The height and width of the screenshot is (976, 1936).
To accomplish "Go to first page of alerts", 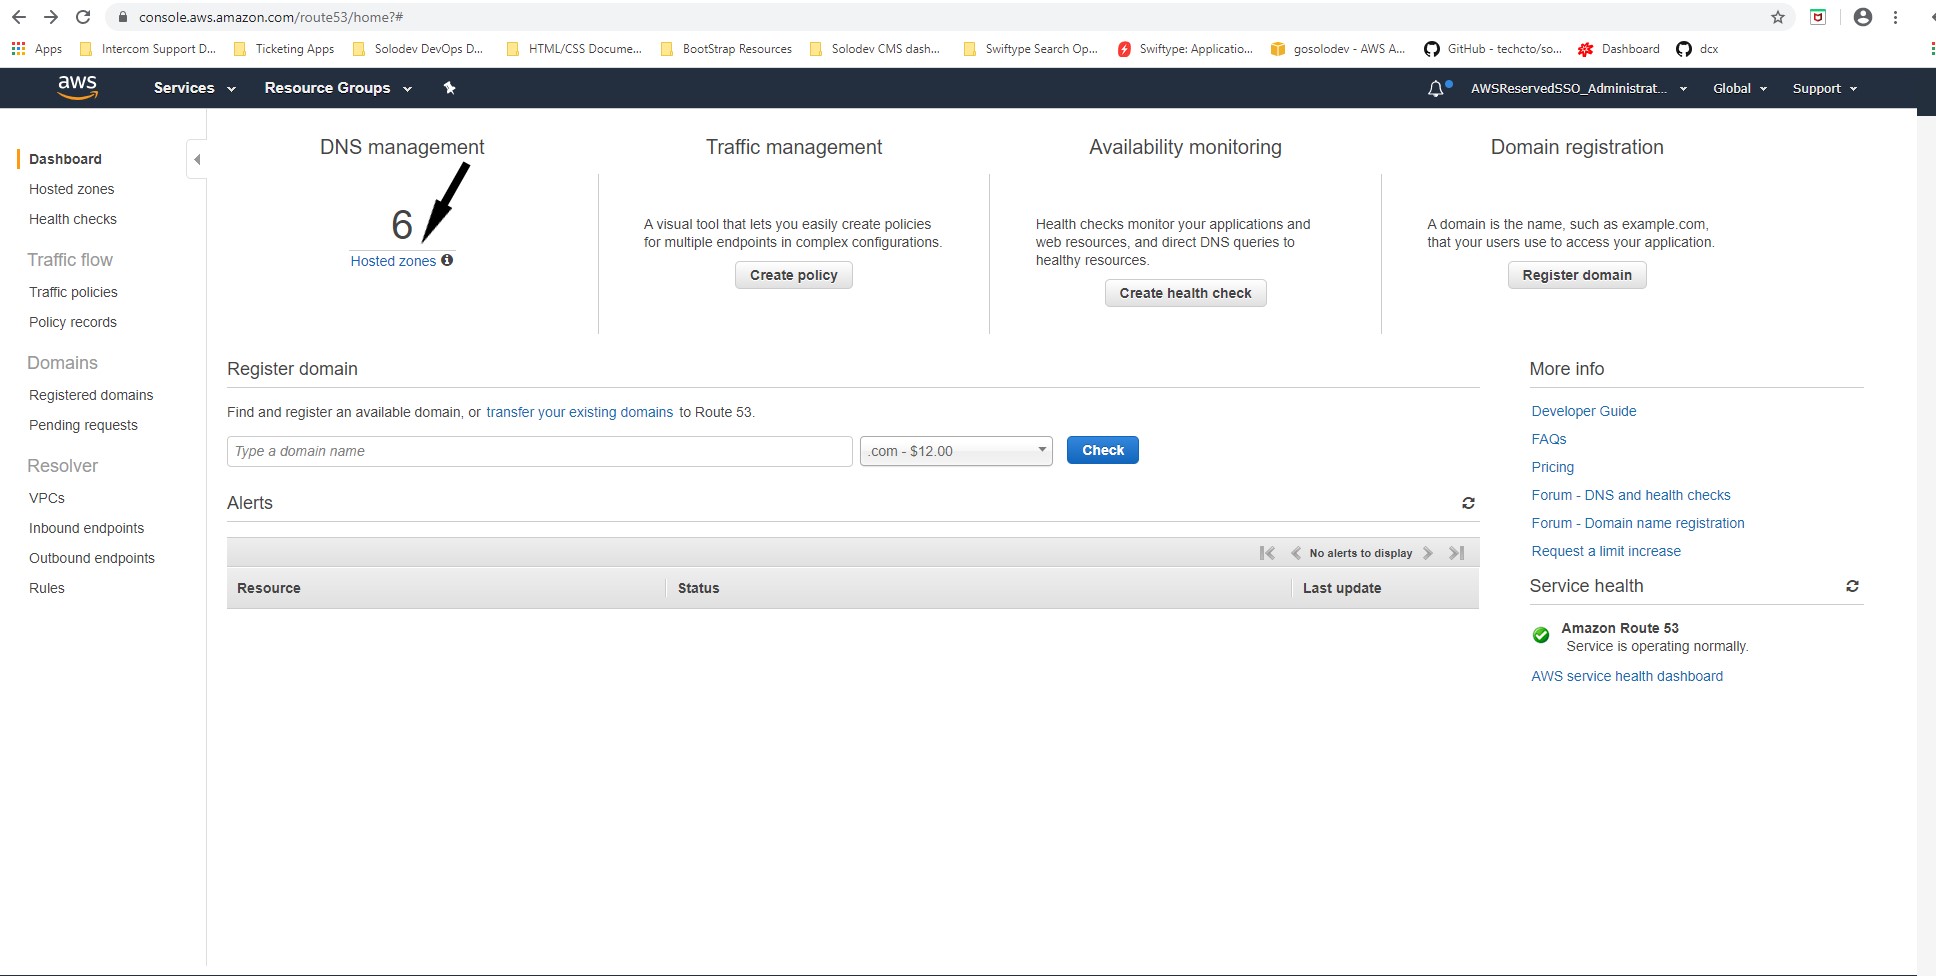I will (x=1267, y=553).
